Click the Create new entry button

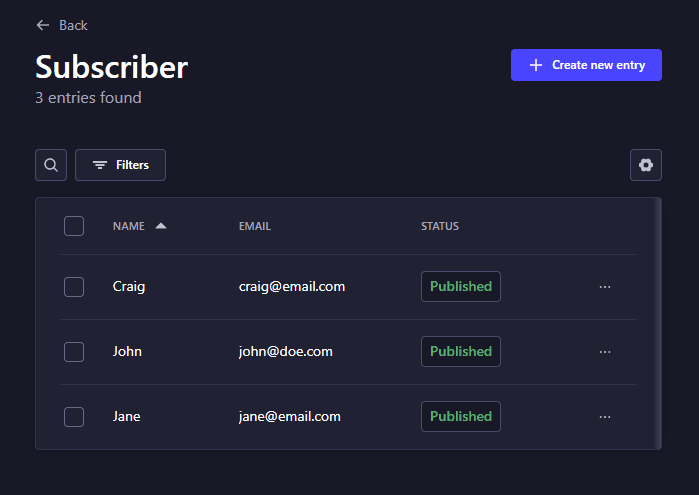coord(586,65)
